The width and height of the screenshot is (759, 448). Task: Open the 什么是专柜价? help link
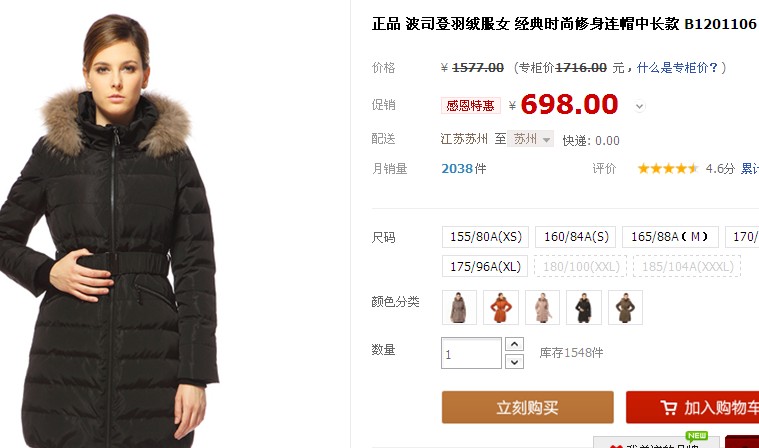pos(677,68)
